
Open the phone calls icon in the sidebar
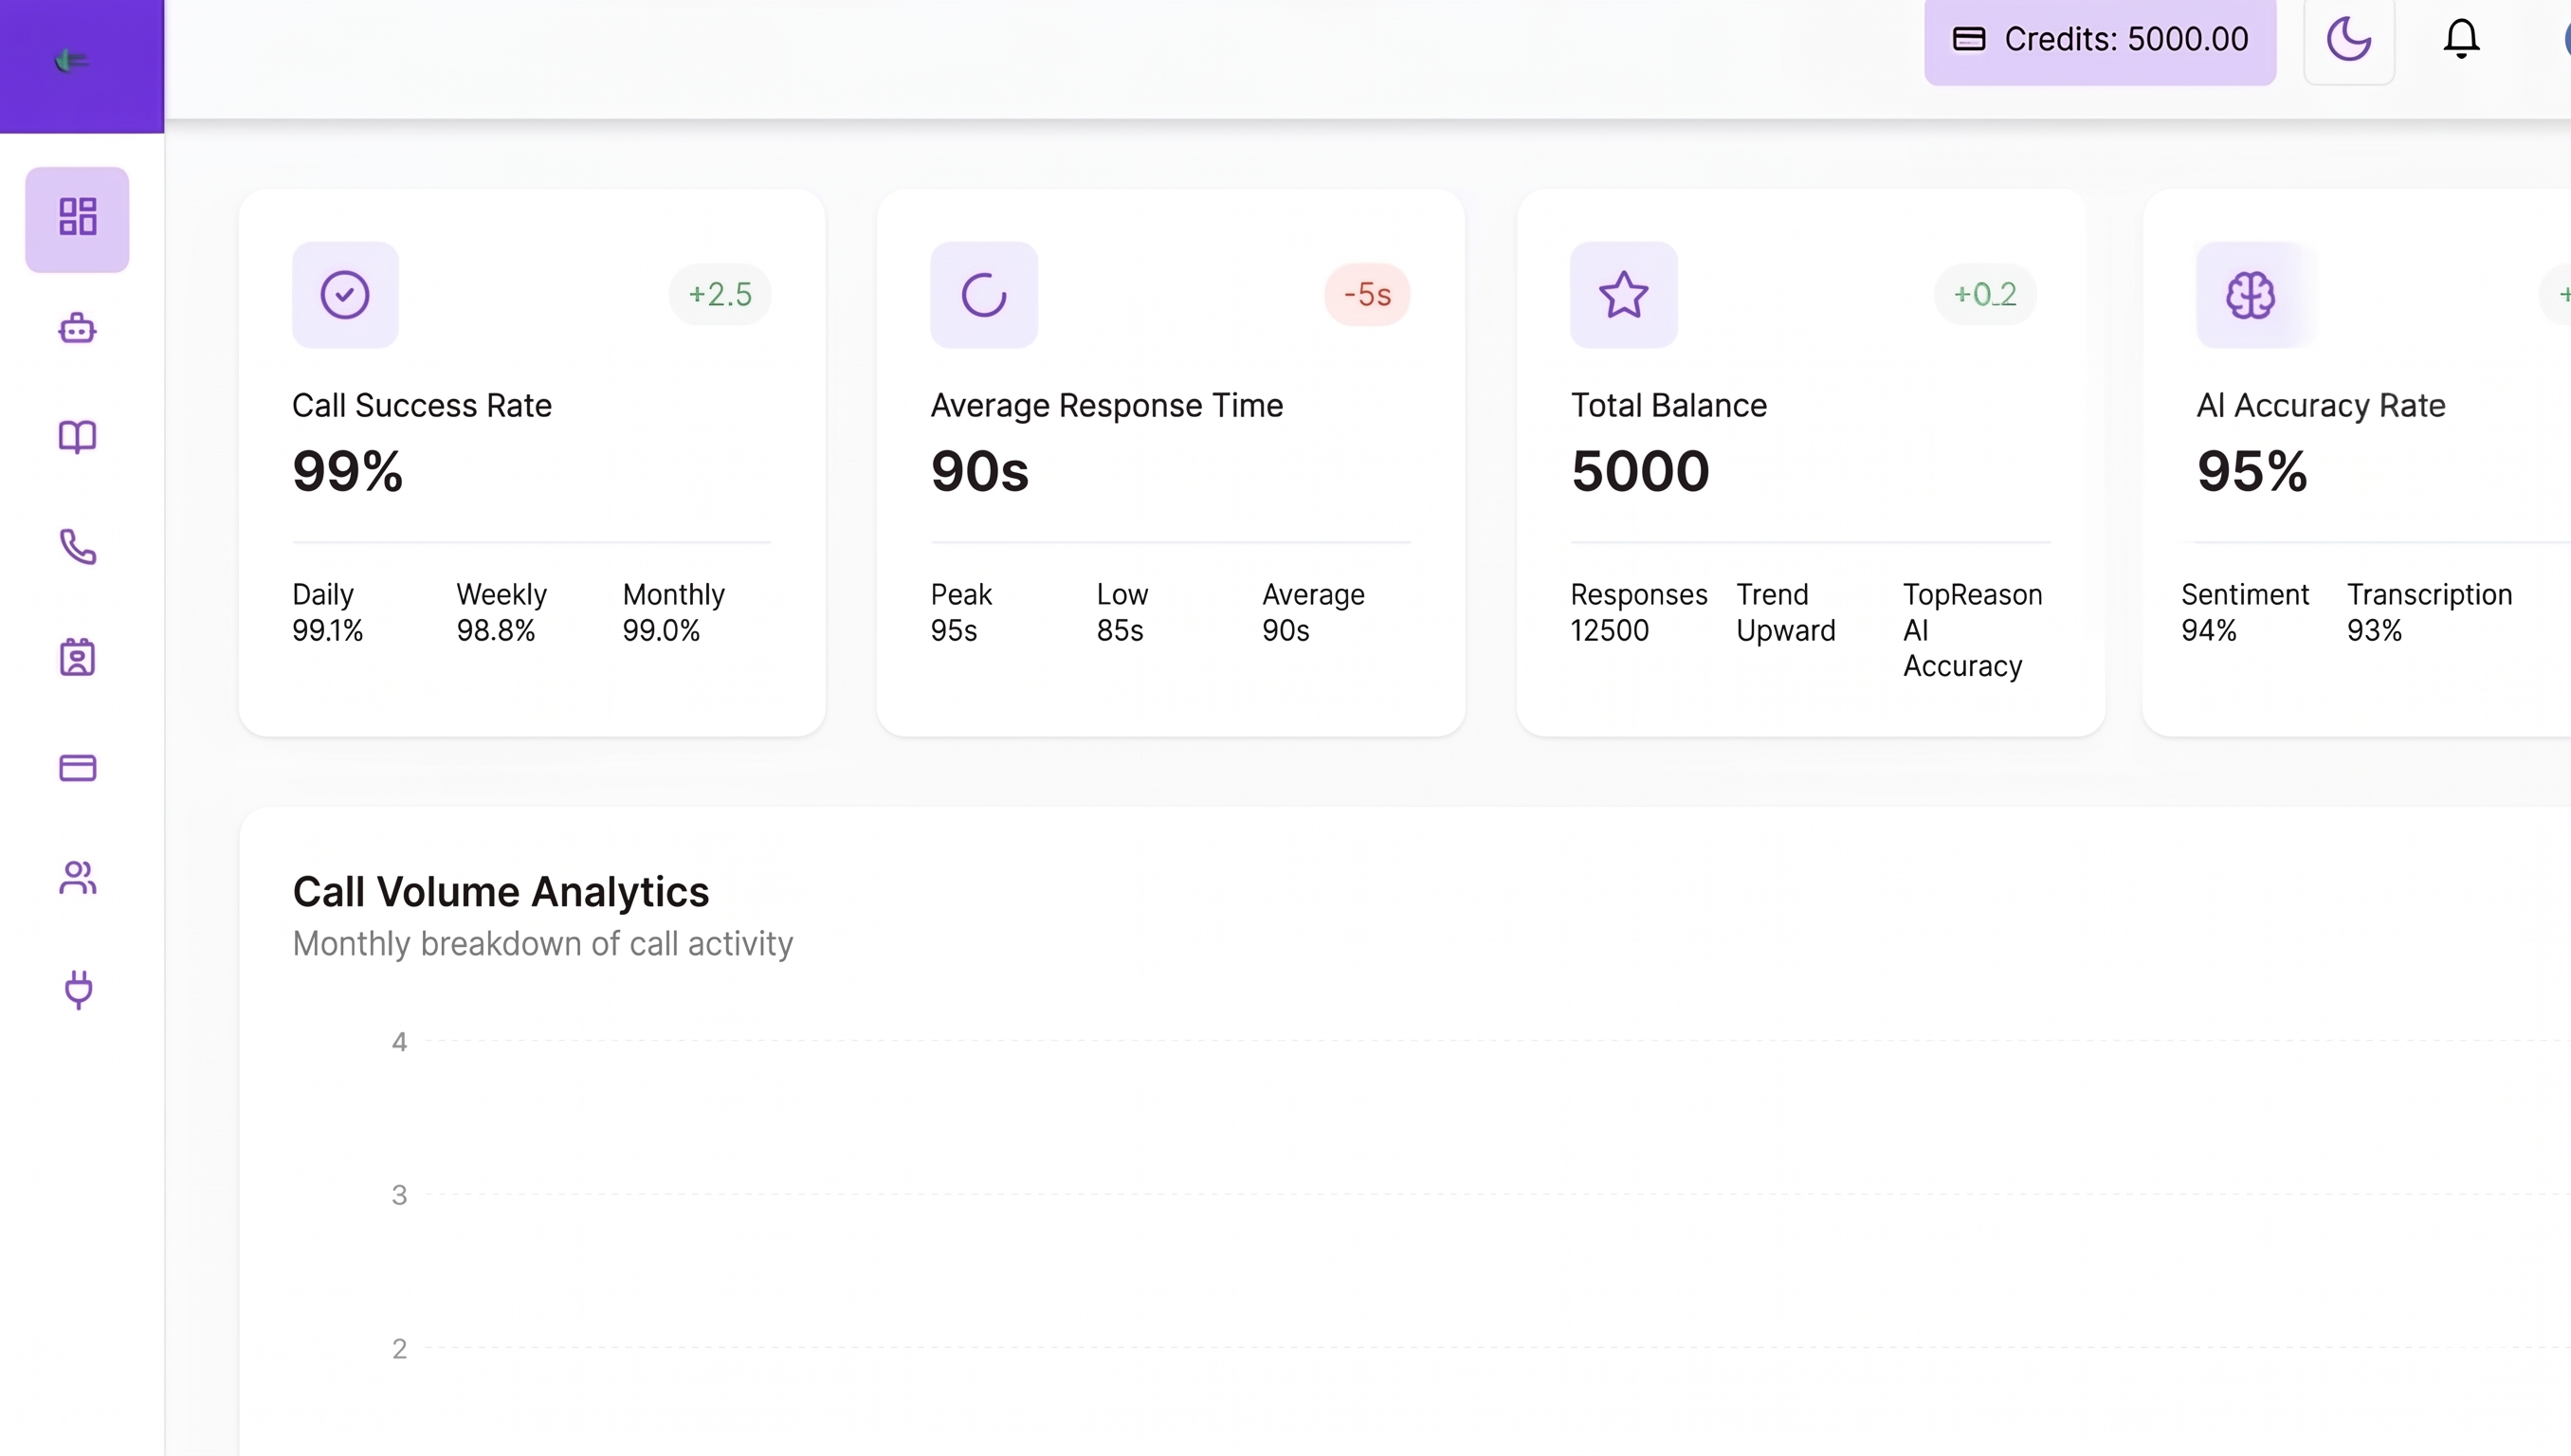[77, 547]
